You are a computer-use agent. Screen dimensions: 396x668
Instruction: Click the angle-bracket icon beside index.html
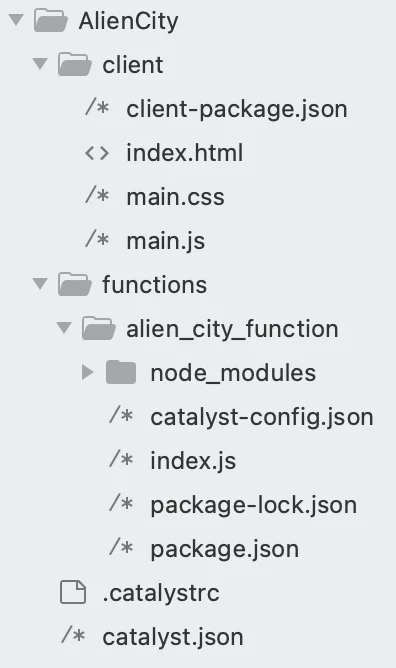coord(97,153)
